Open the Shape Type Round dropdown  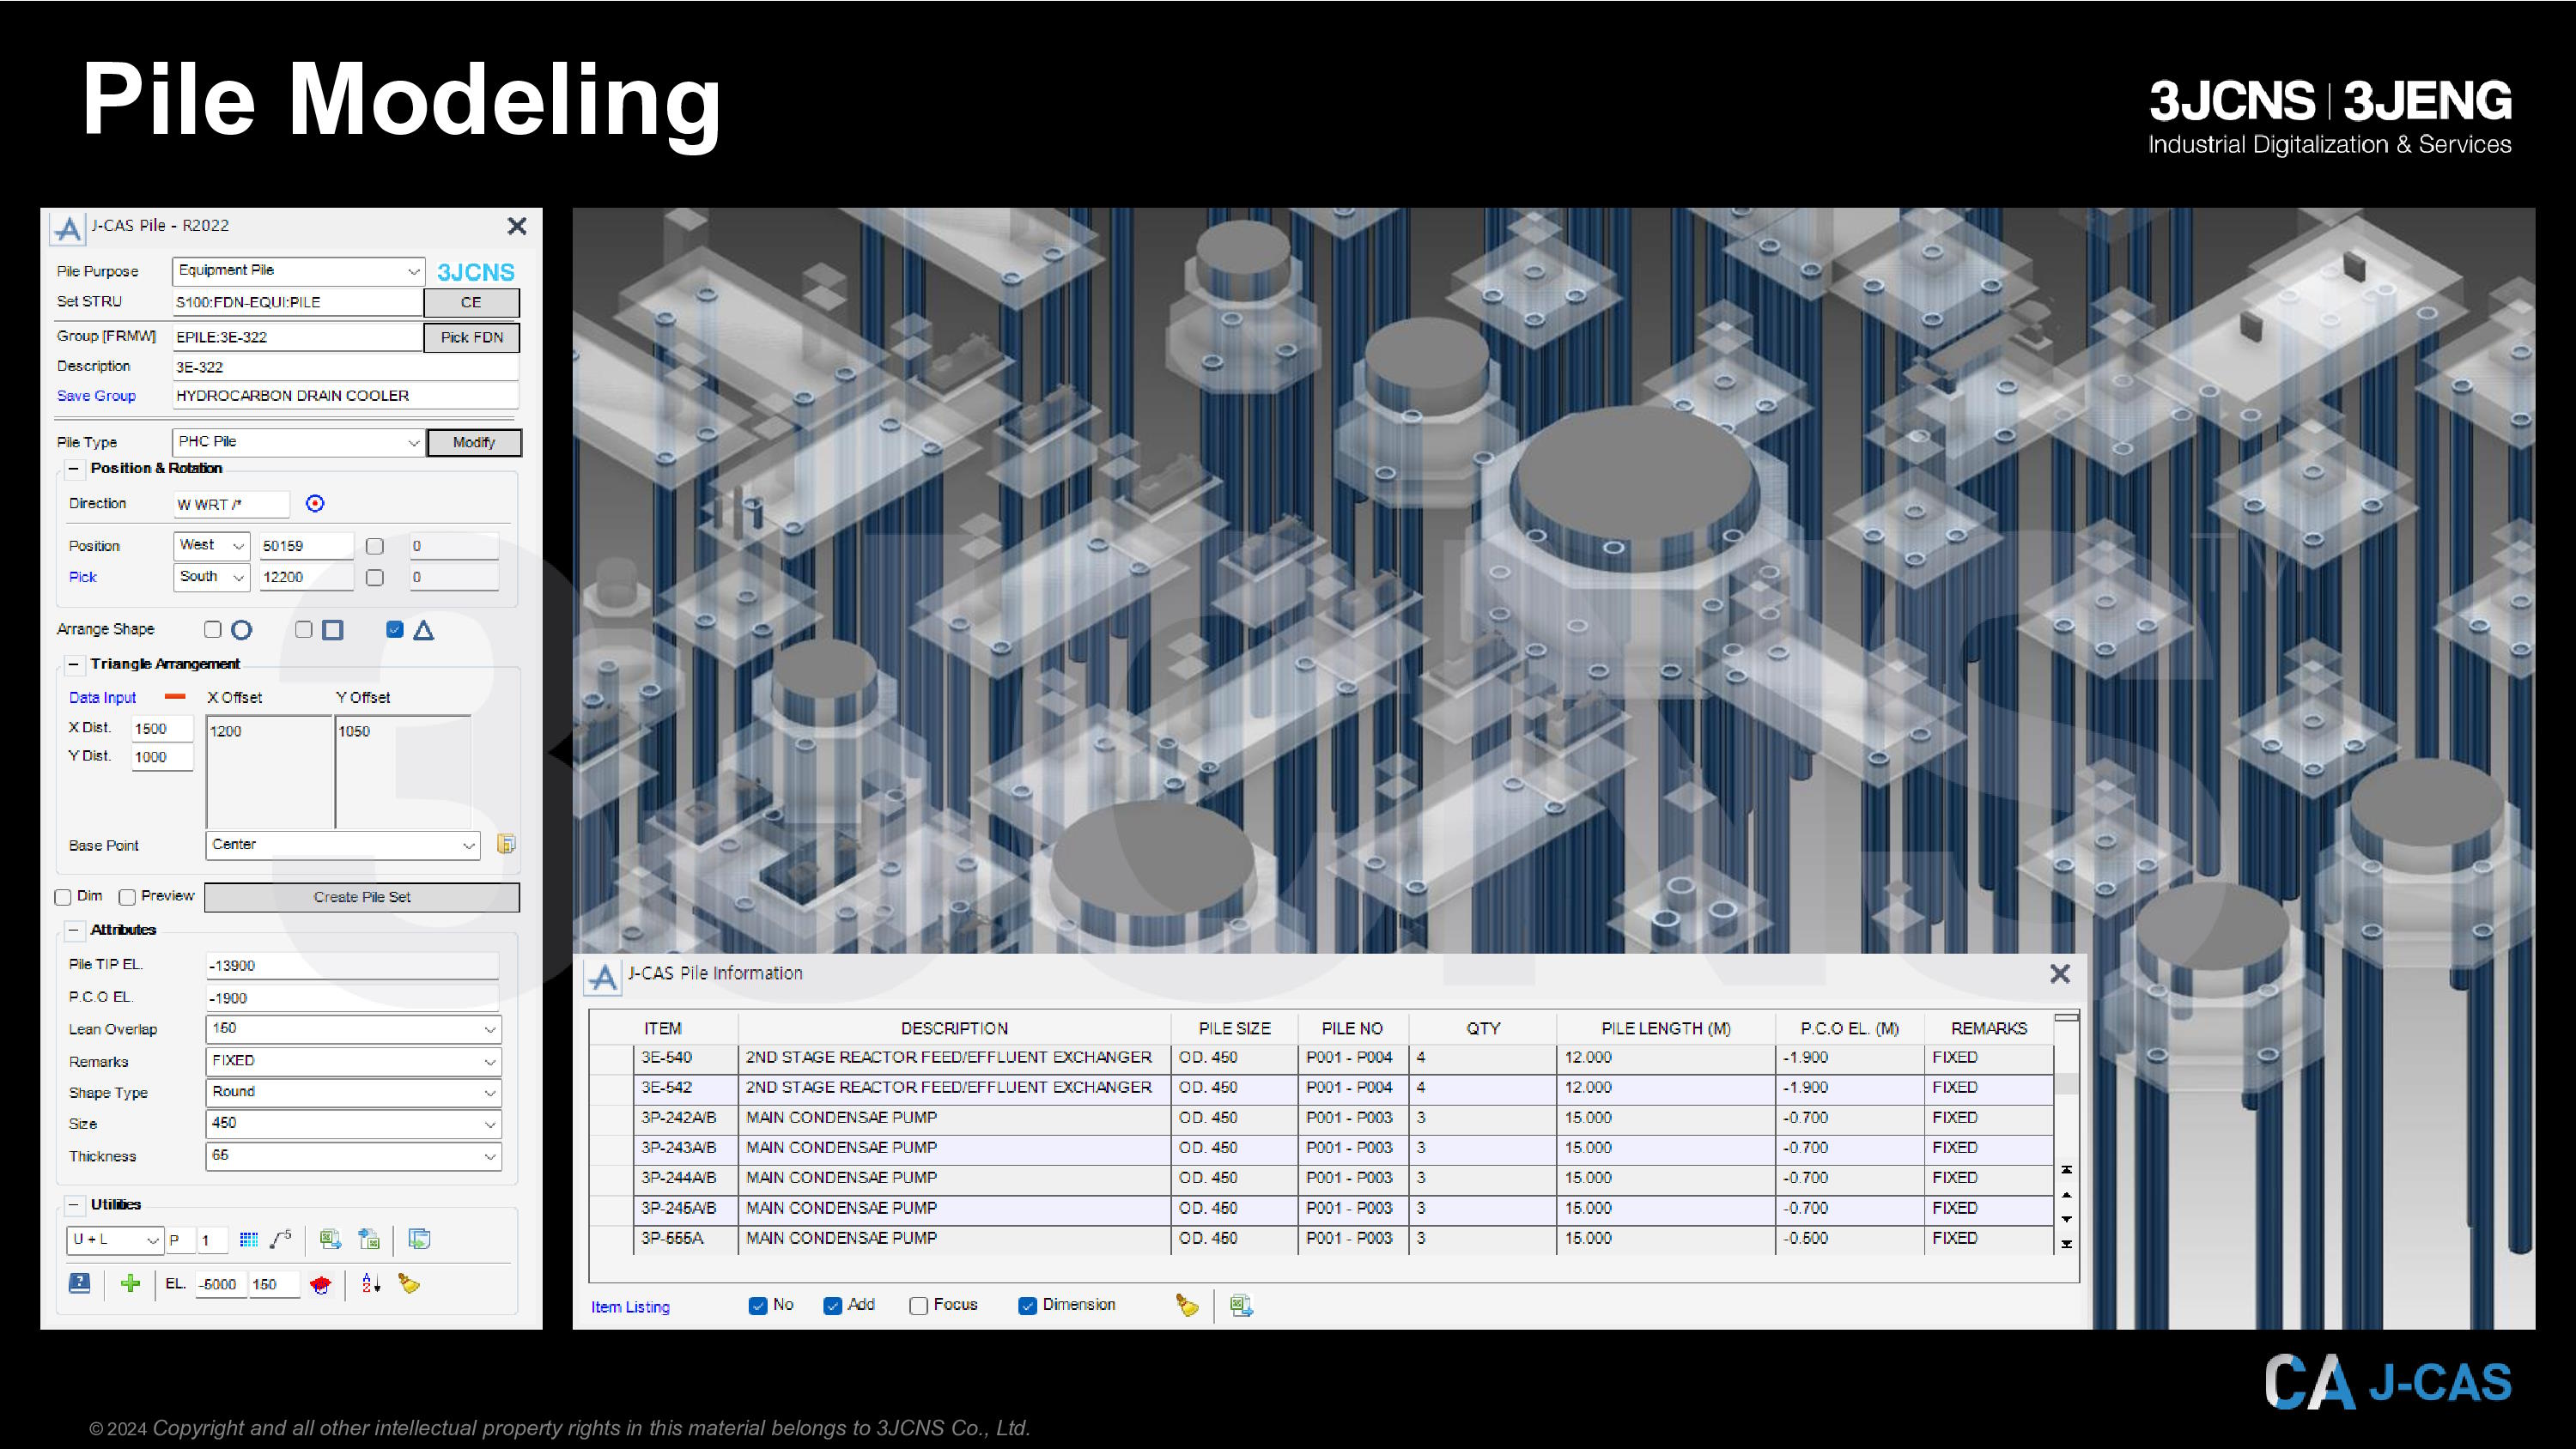coord(353,1092)
